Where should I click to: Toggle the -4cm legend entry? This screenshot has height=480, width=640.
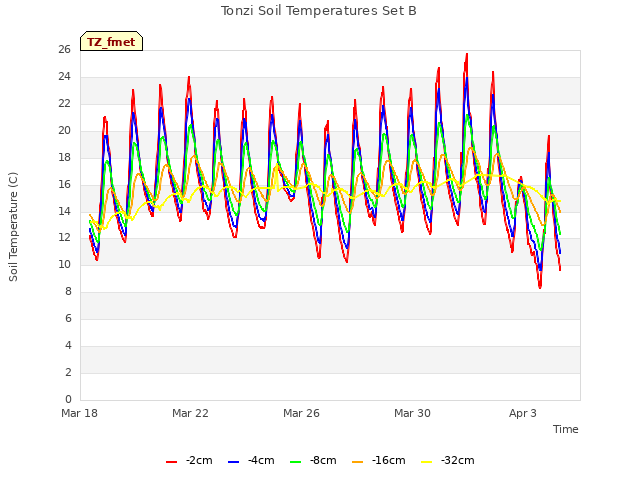click(x=251, y=461)
